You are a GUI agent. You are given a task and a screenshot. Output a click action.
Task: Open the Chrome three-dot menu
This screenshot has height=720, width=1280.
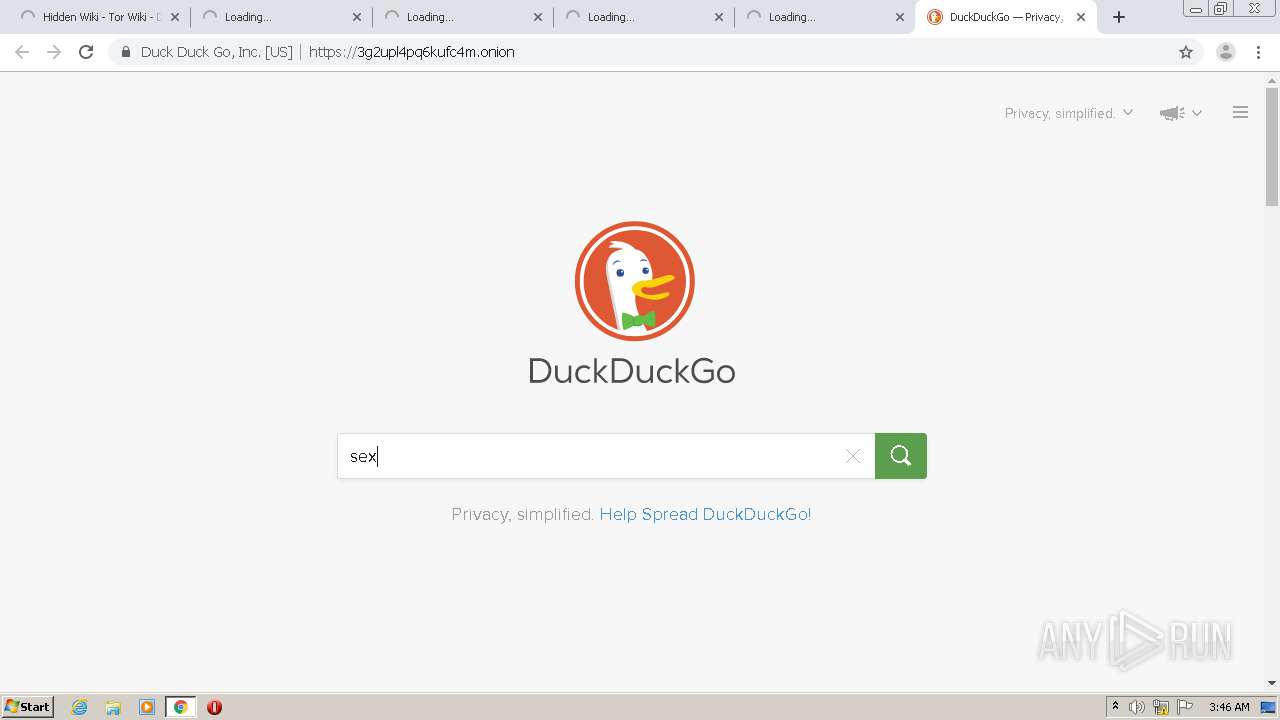(1259, 52)
